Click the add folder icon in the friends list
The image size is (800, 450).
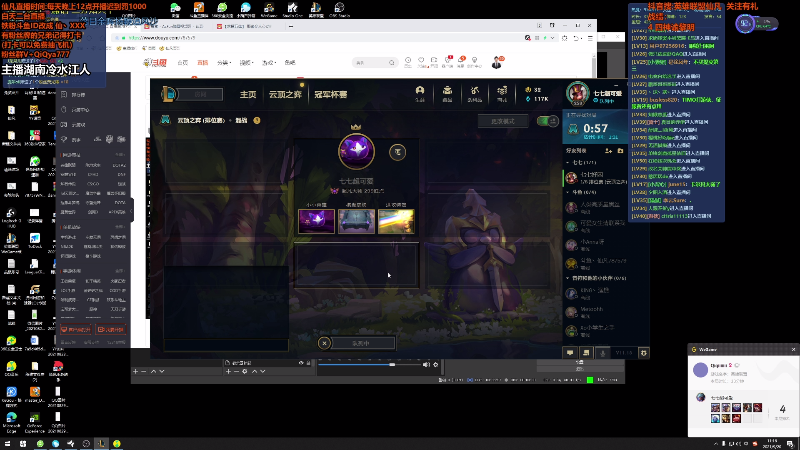(620, 151)
